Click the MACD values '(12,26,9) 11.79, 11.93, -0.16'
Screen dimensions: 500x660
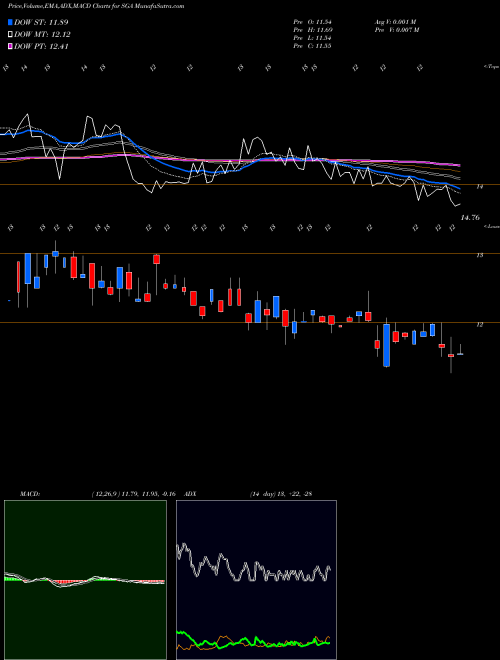point(133,493)
